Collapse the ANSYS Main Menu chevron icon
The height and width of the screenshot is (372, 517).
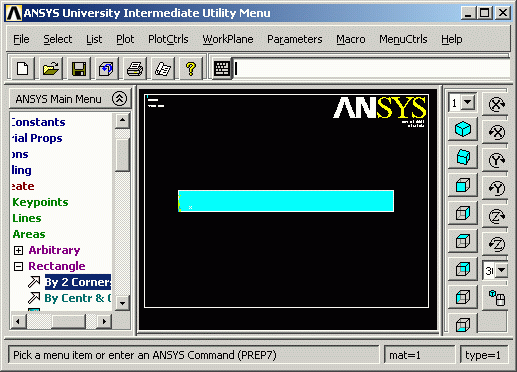[x=119, y=98]
